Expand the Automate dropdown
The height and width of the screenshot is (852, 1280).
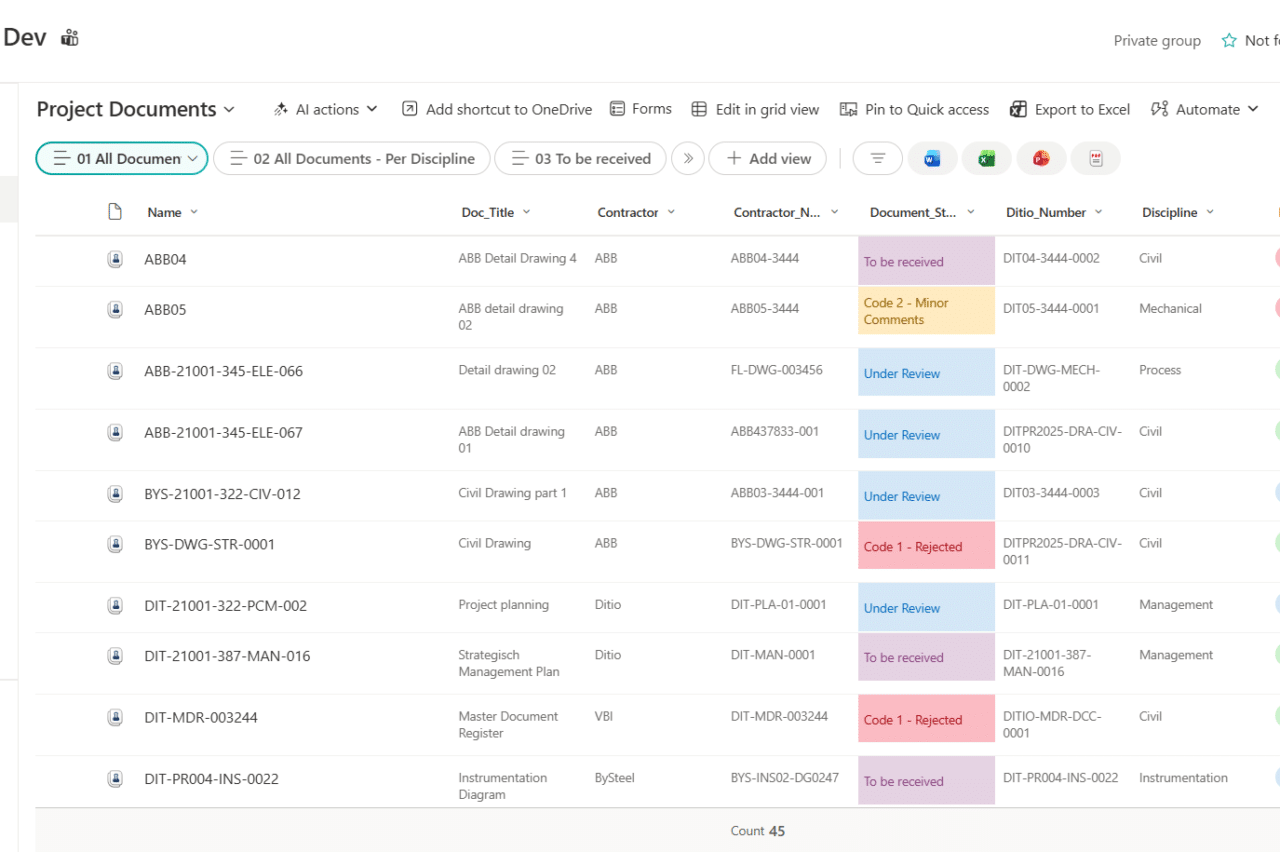point(1204,109)
